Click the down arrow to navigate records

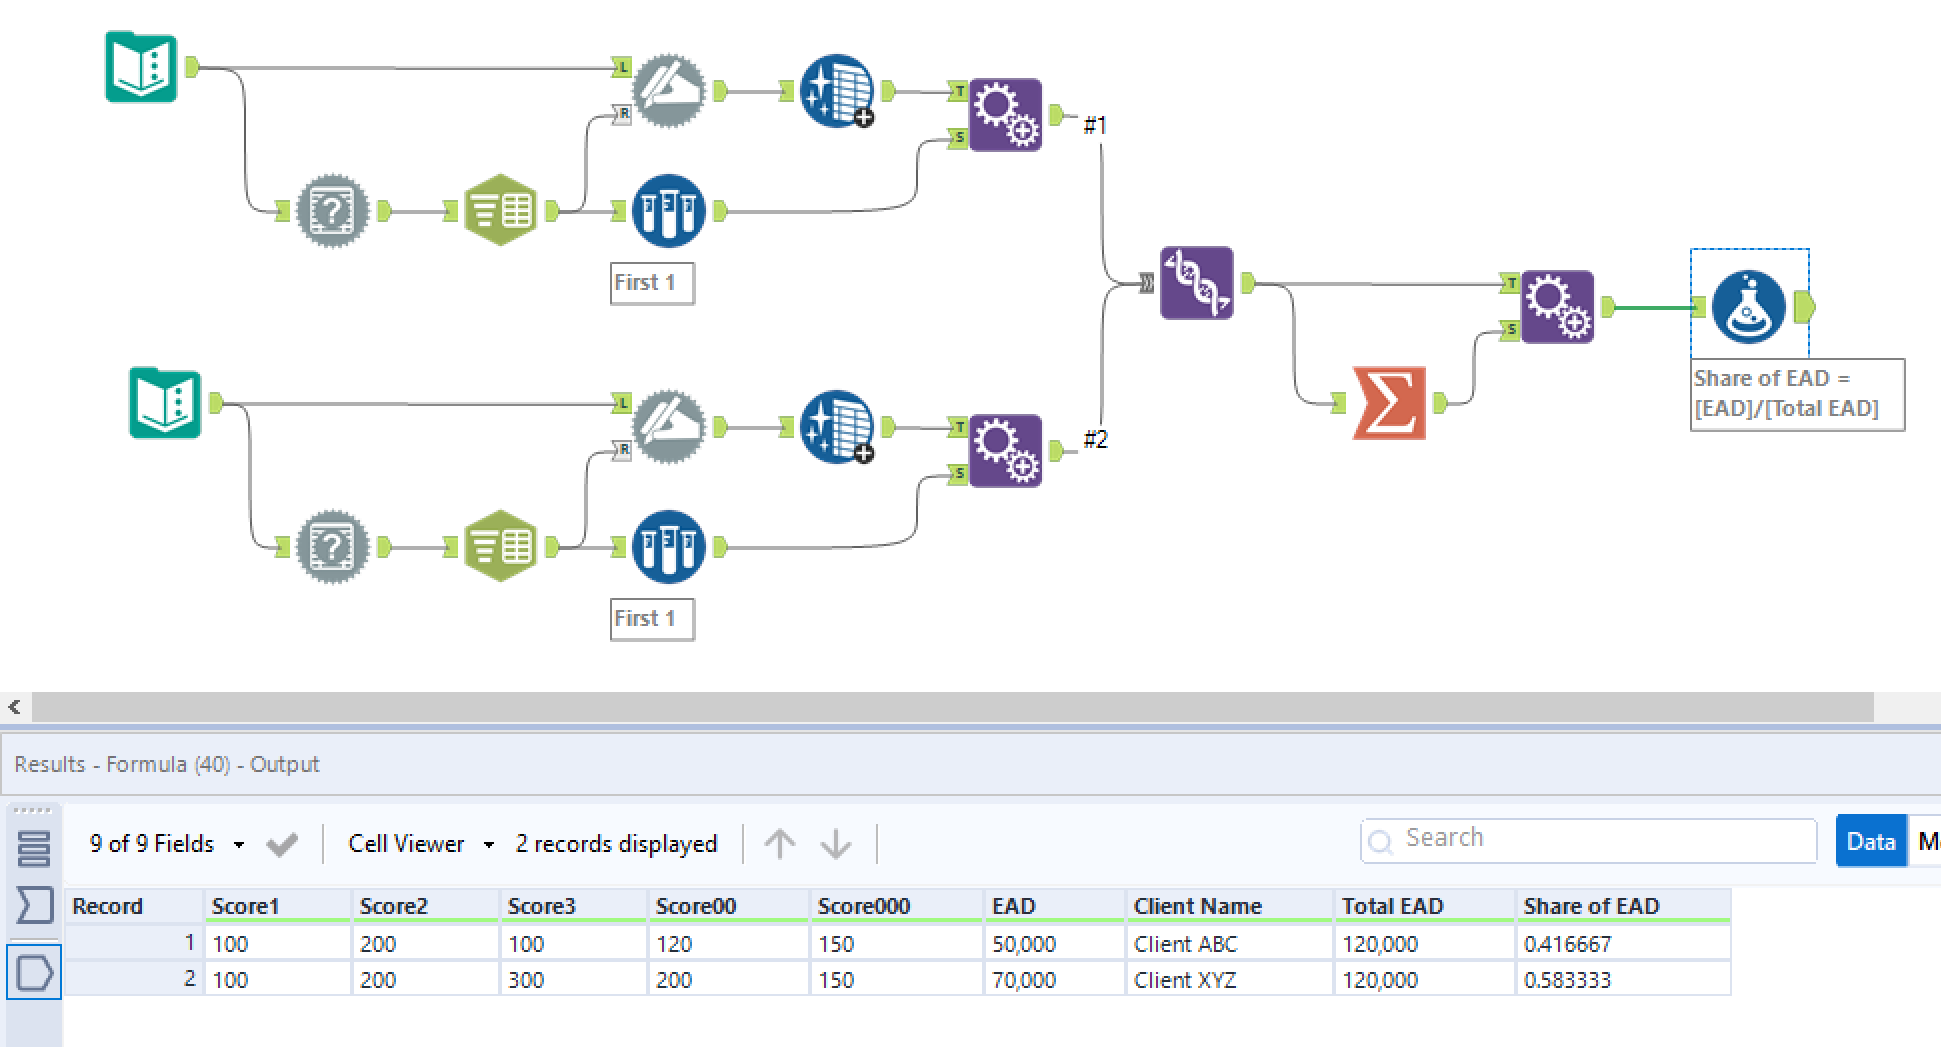834,843
